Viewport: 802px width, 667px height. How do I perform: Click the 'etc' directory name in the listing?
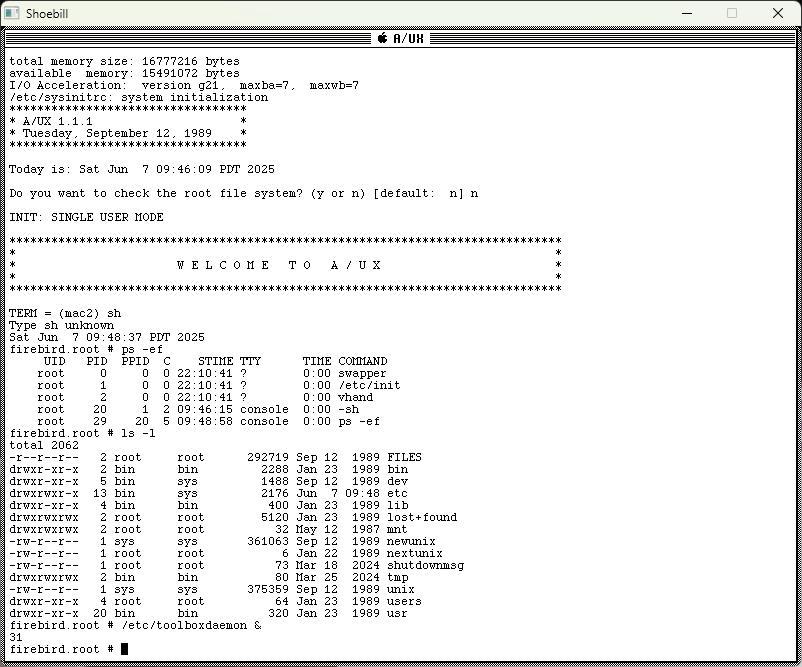click(397, 494)
